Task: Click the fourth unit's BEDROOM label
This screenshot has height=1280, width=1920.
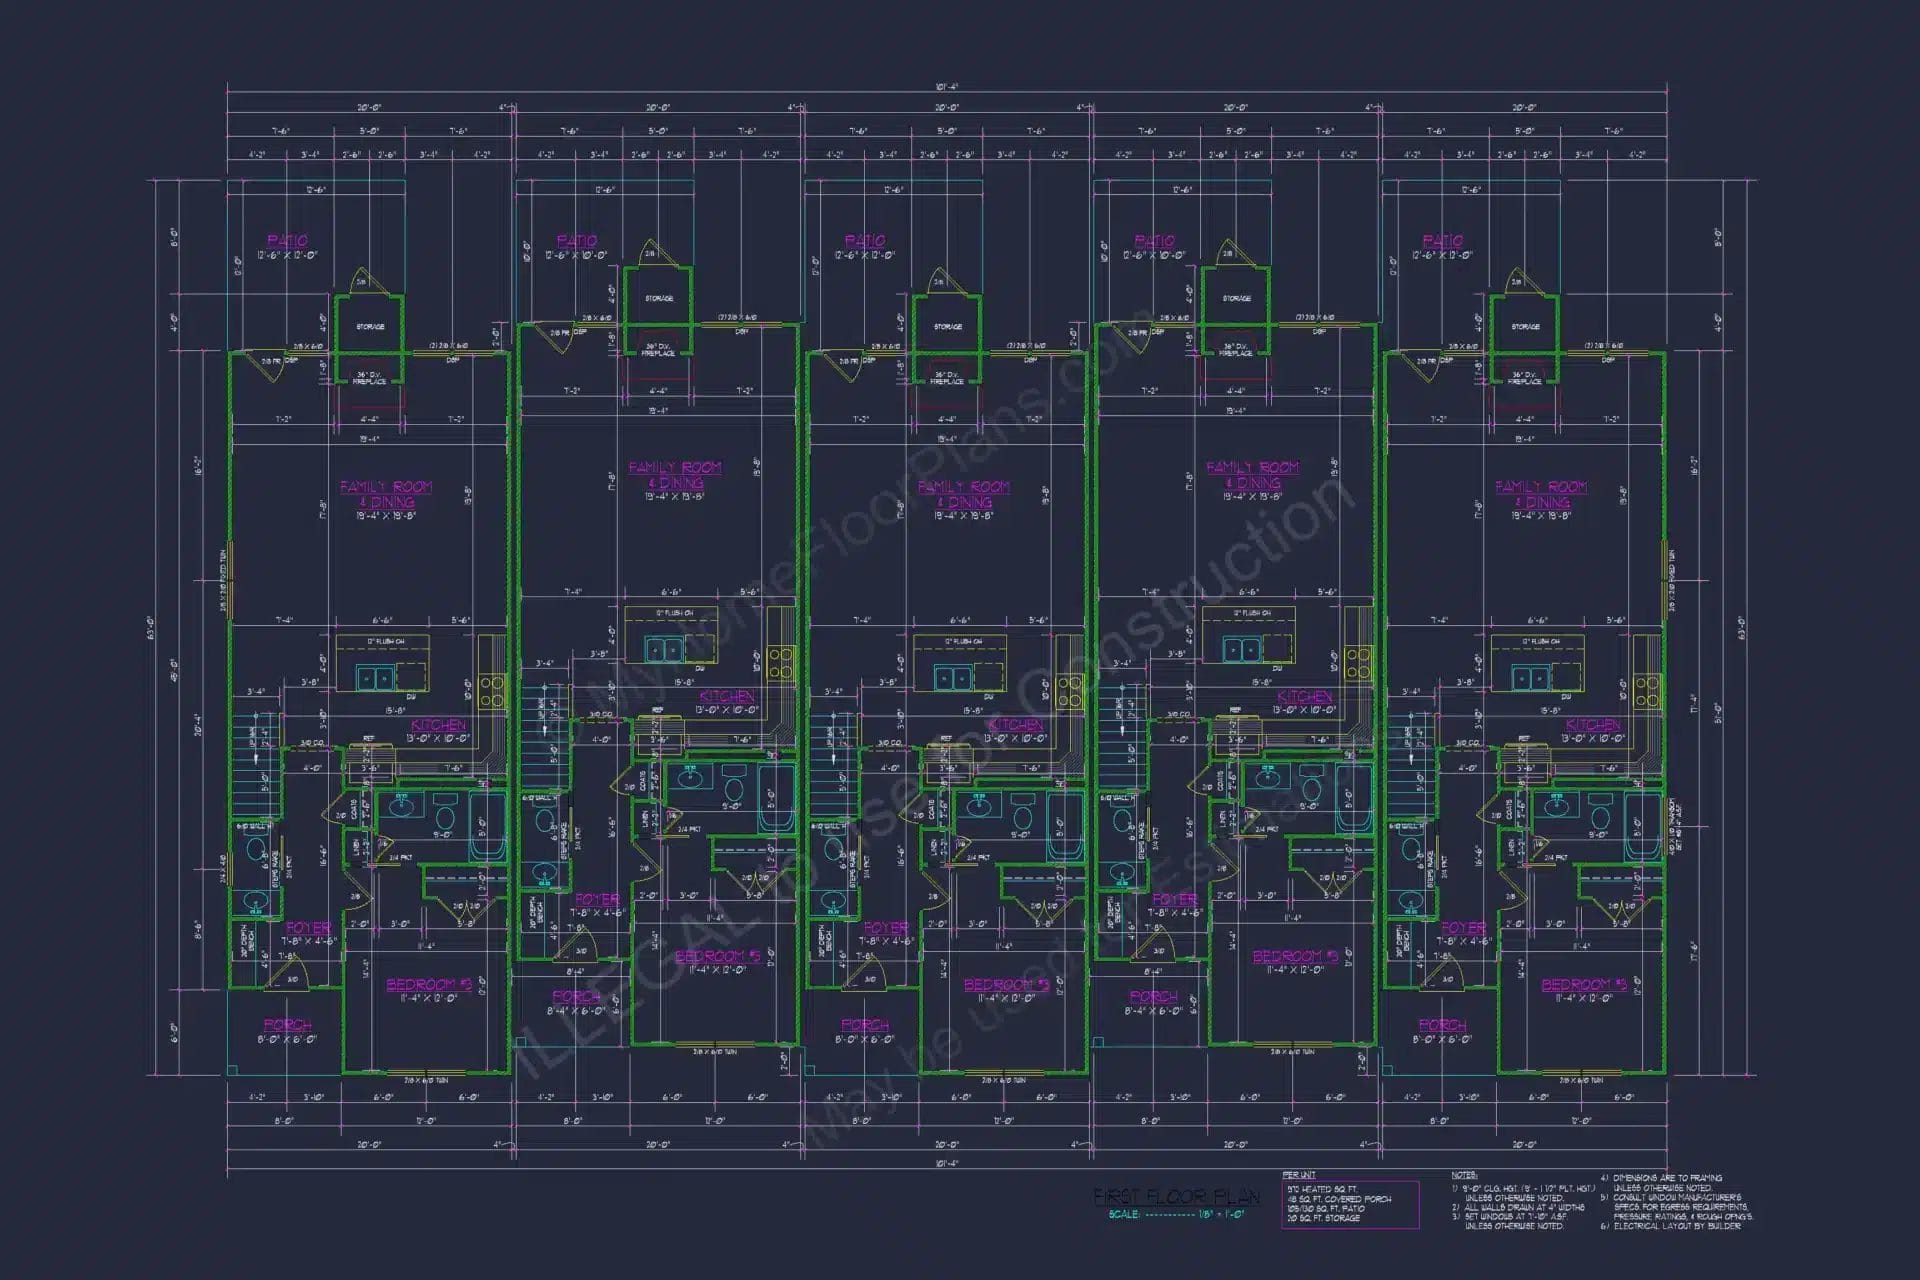Action: 1295,957
